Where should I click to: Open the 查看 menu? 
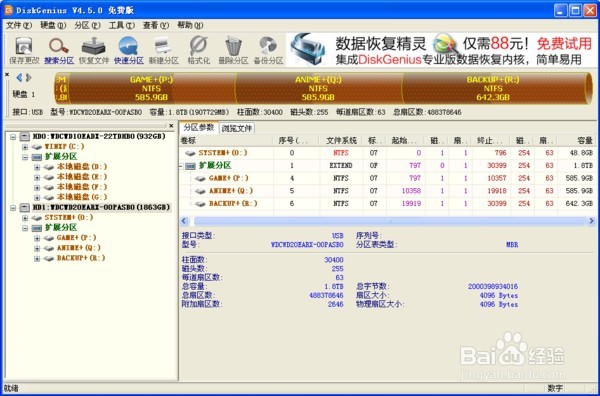156,25
